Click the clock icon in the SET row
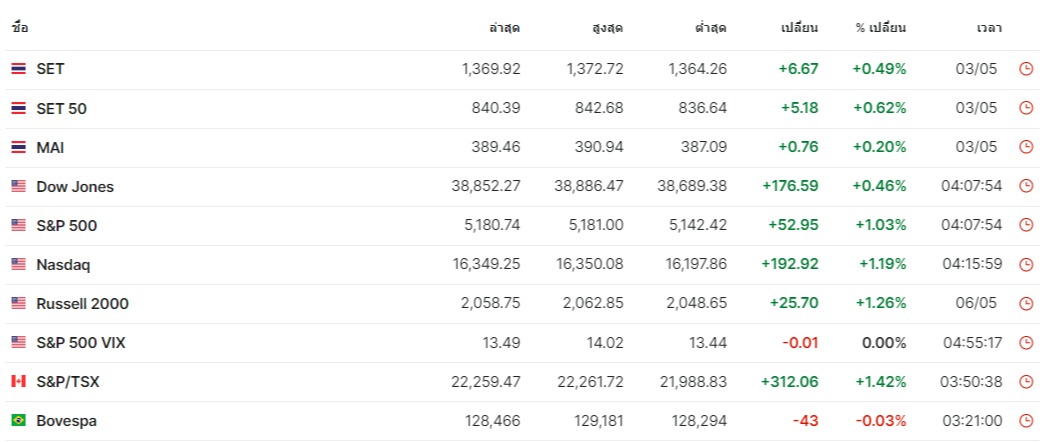Viewport: 1046px width, 442px height. tap(1025, 69)
